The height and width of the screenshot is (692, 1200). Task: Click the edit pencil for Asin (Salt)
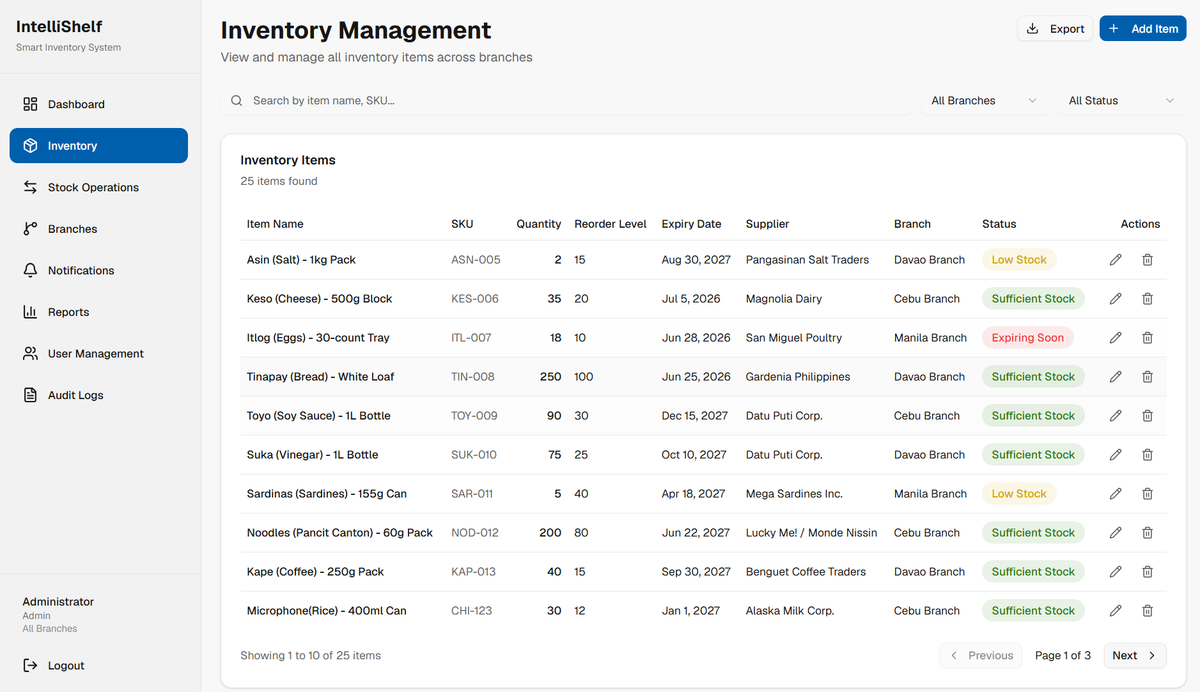pyautogui.click(x=1116, y=260)
